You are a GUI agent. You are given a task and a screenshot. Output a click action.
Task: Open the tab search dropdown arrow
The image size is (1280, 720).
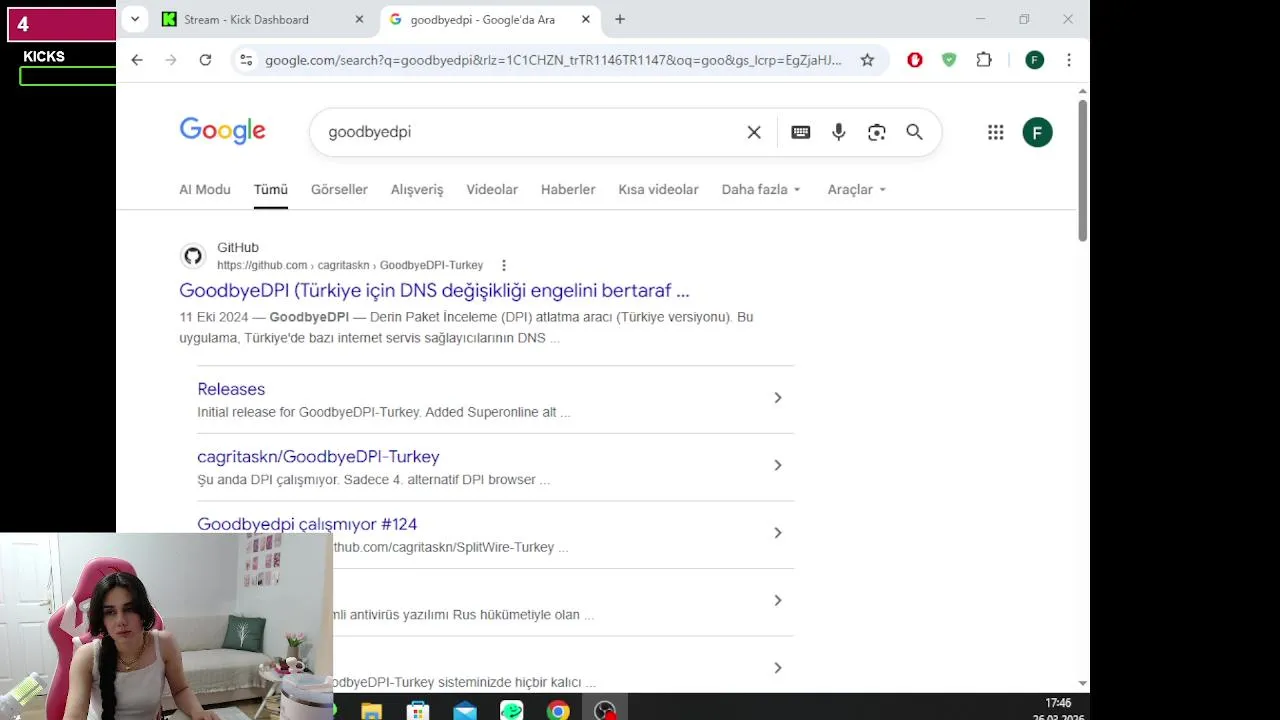pyautogui.click(x=135, y=19)
